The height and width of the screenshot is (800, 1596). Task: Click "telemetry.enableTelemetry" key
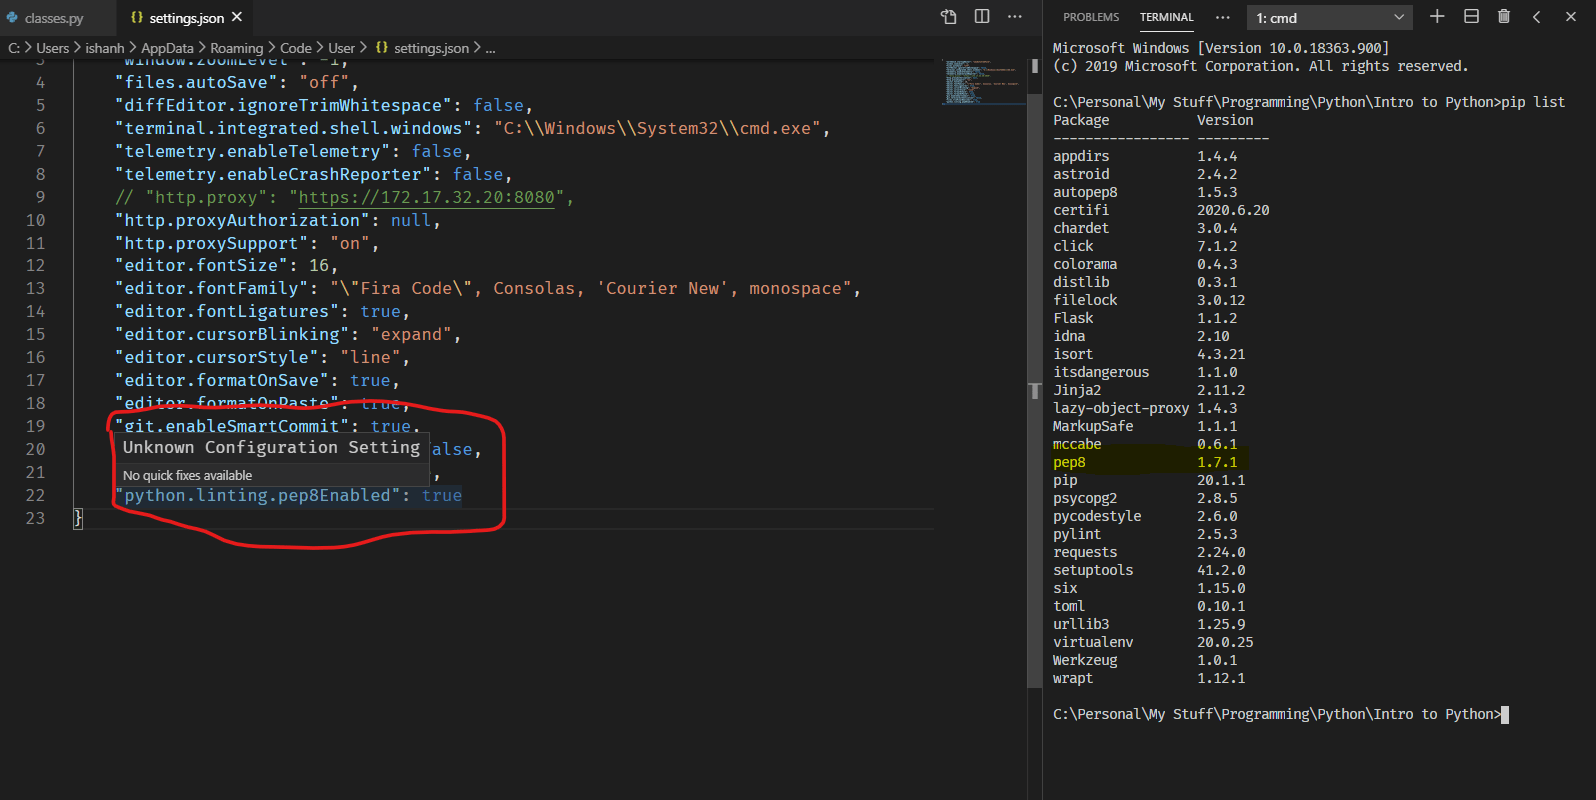coord(252,151)
